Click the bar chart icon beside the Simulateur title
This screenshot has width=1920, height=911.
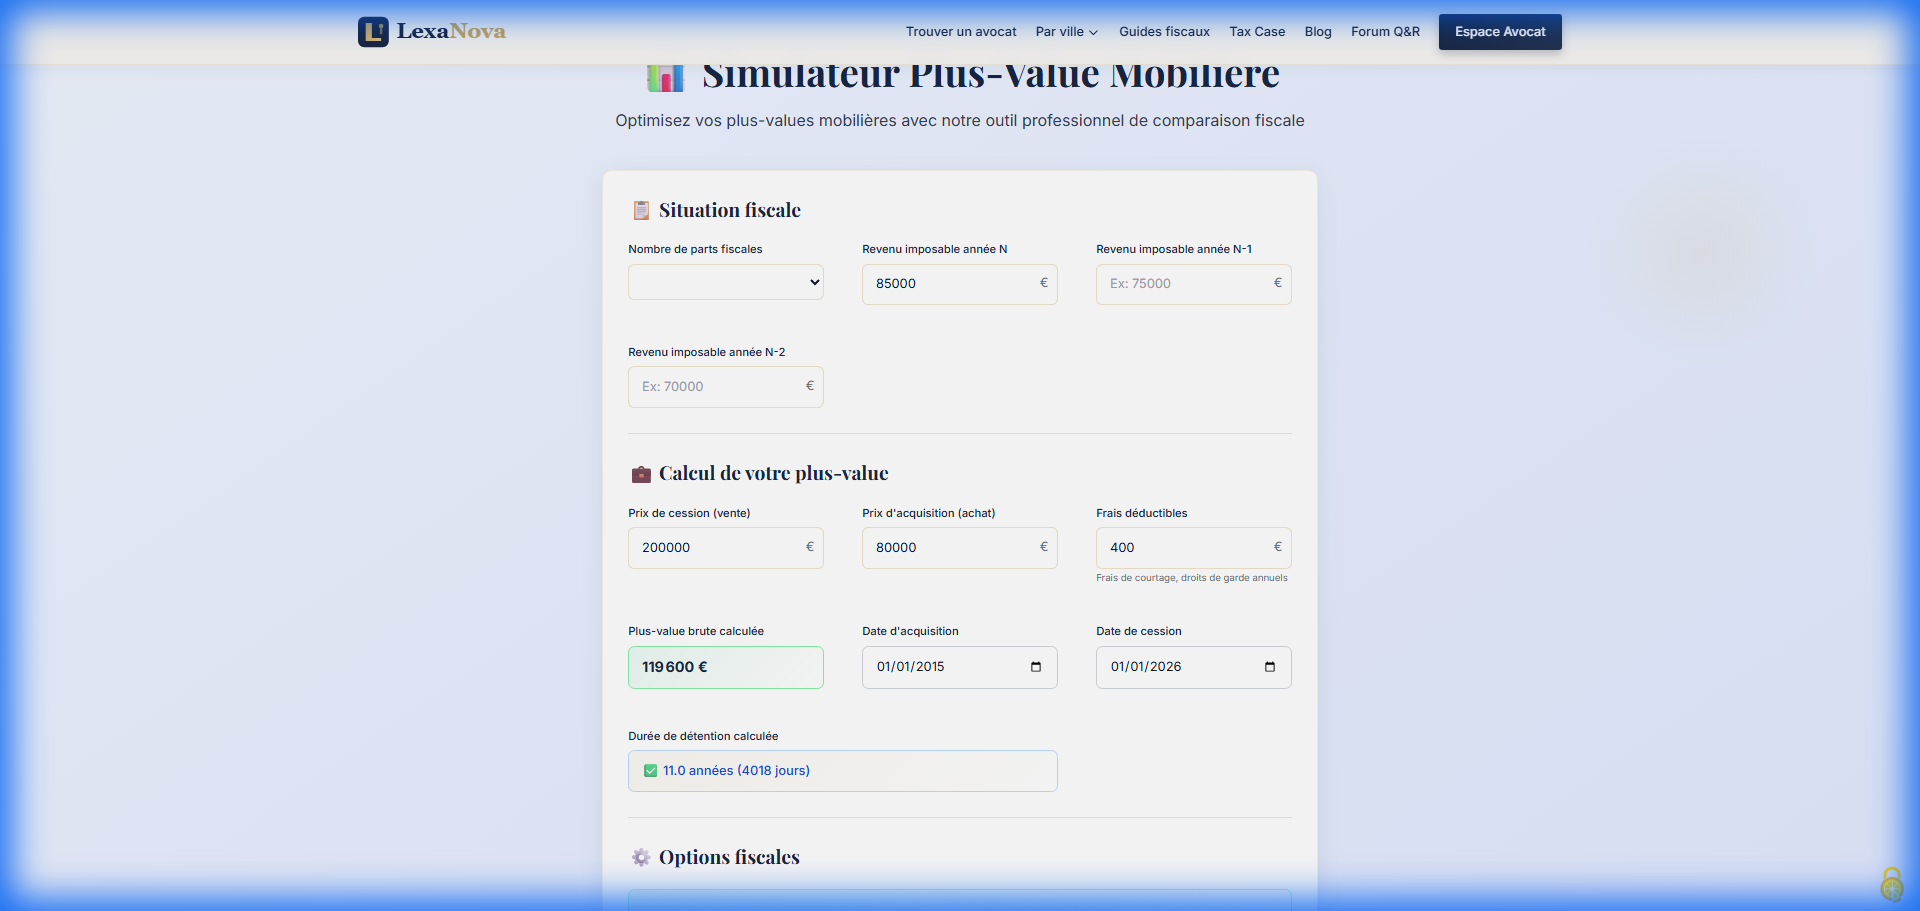[665, 76]
